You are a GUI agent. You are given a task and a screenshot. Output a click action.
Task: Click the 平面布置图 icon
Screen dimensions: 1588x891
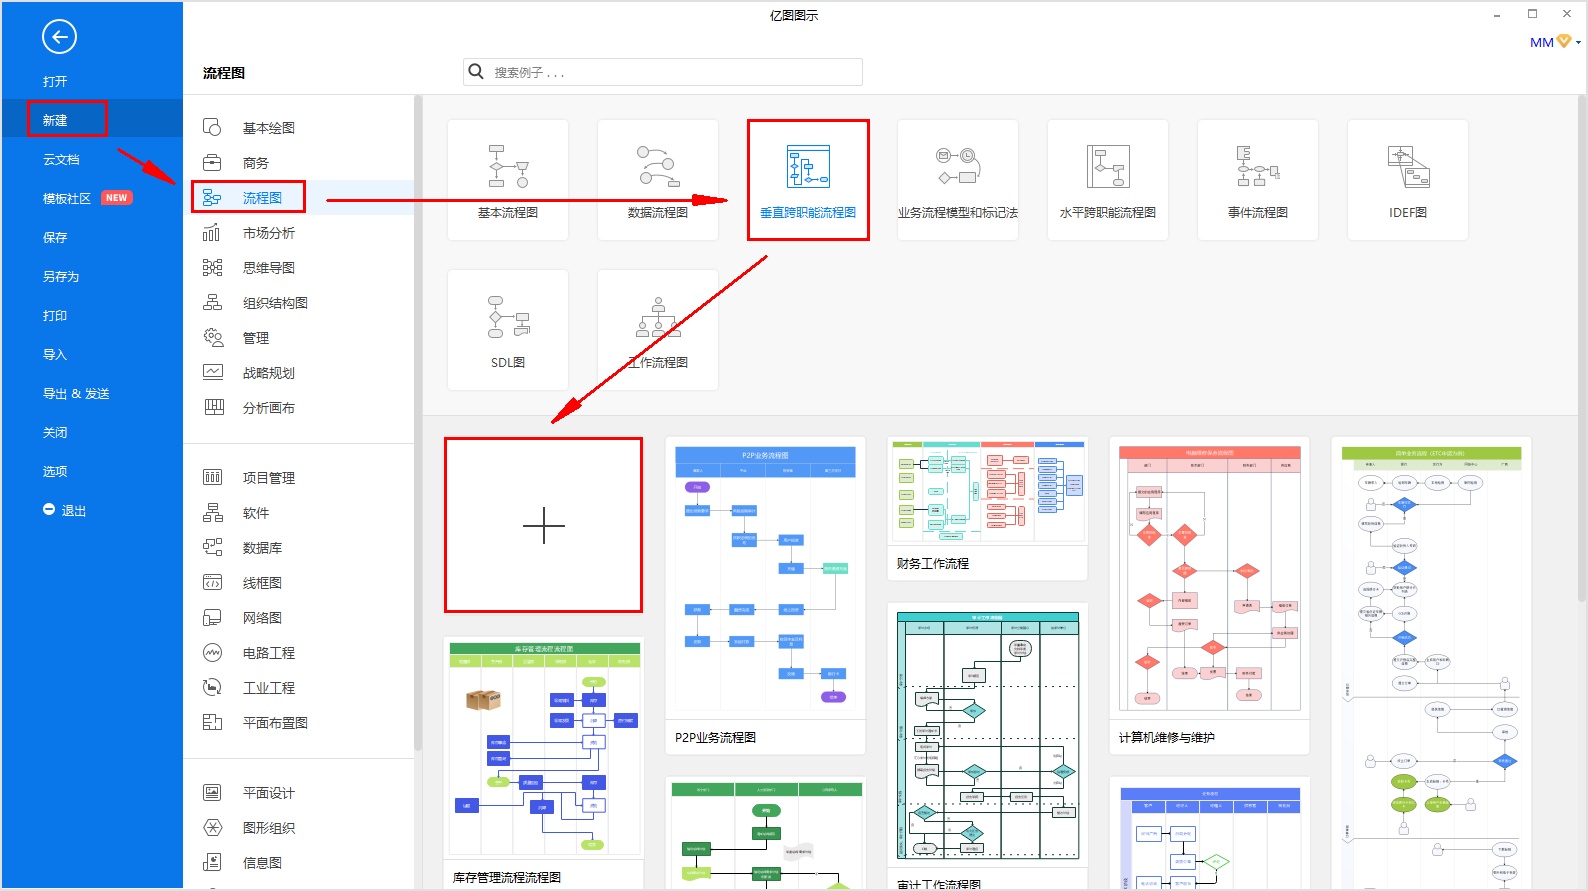(212, 722)
